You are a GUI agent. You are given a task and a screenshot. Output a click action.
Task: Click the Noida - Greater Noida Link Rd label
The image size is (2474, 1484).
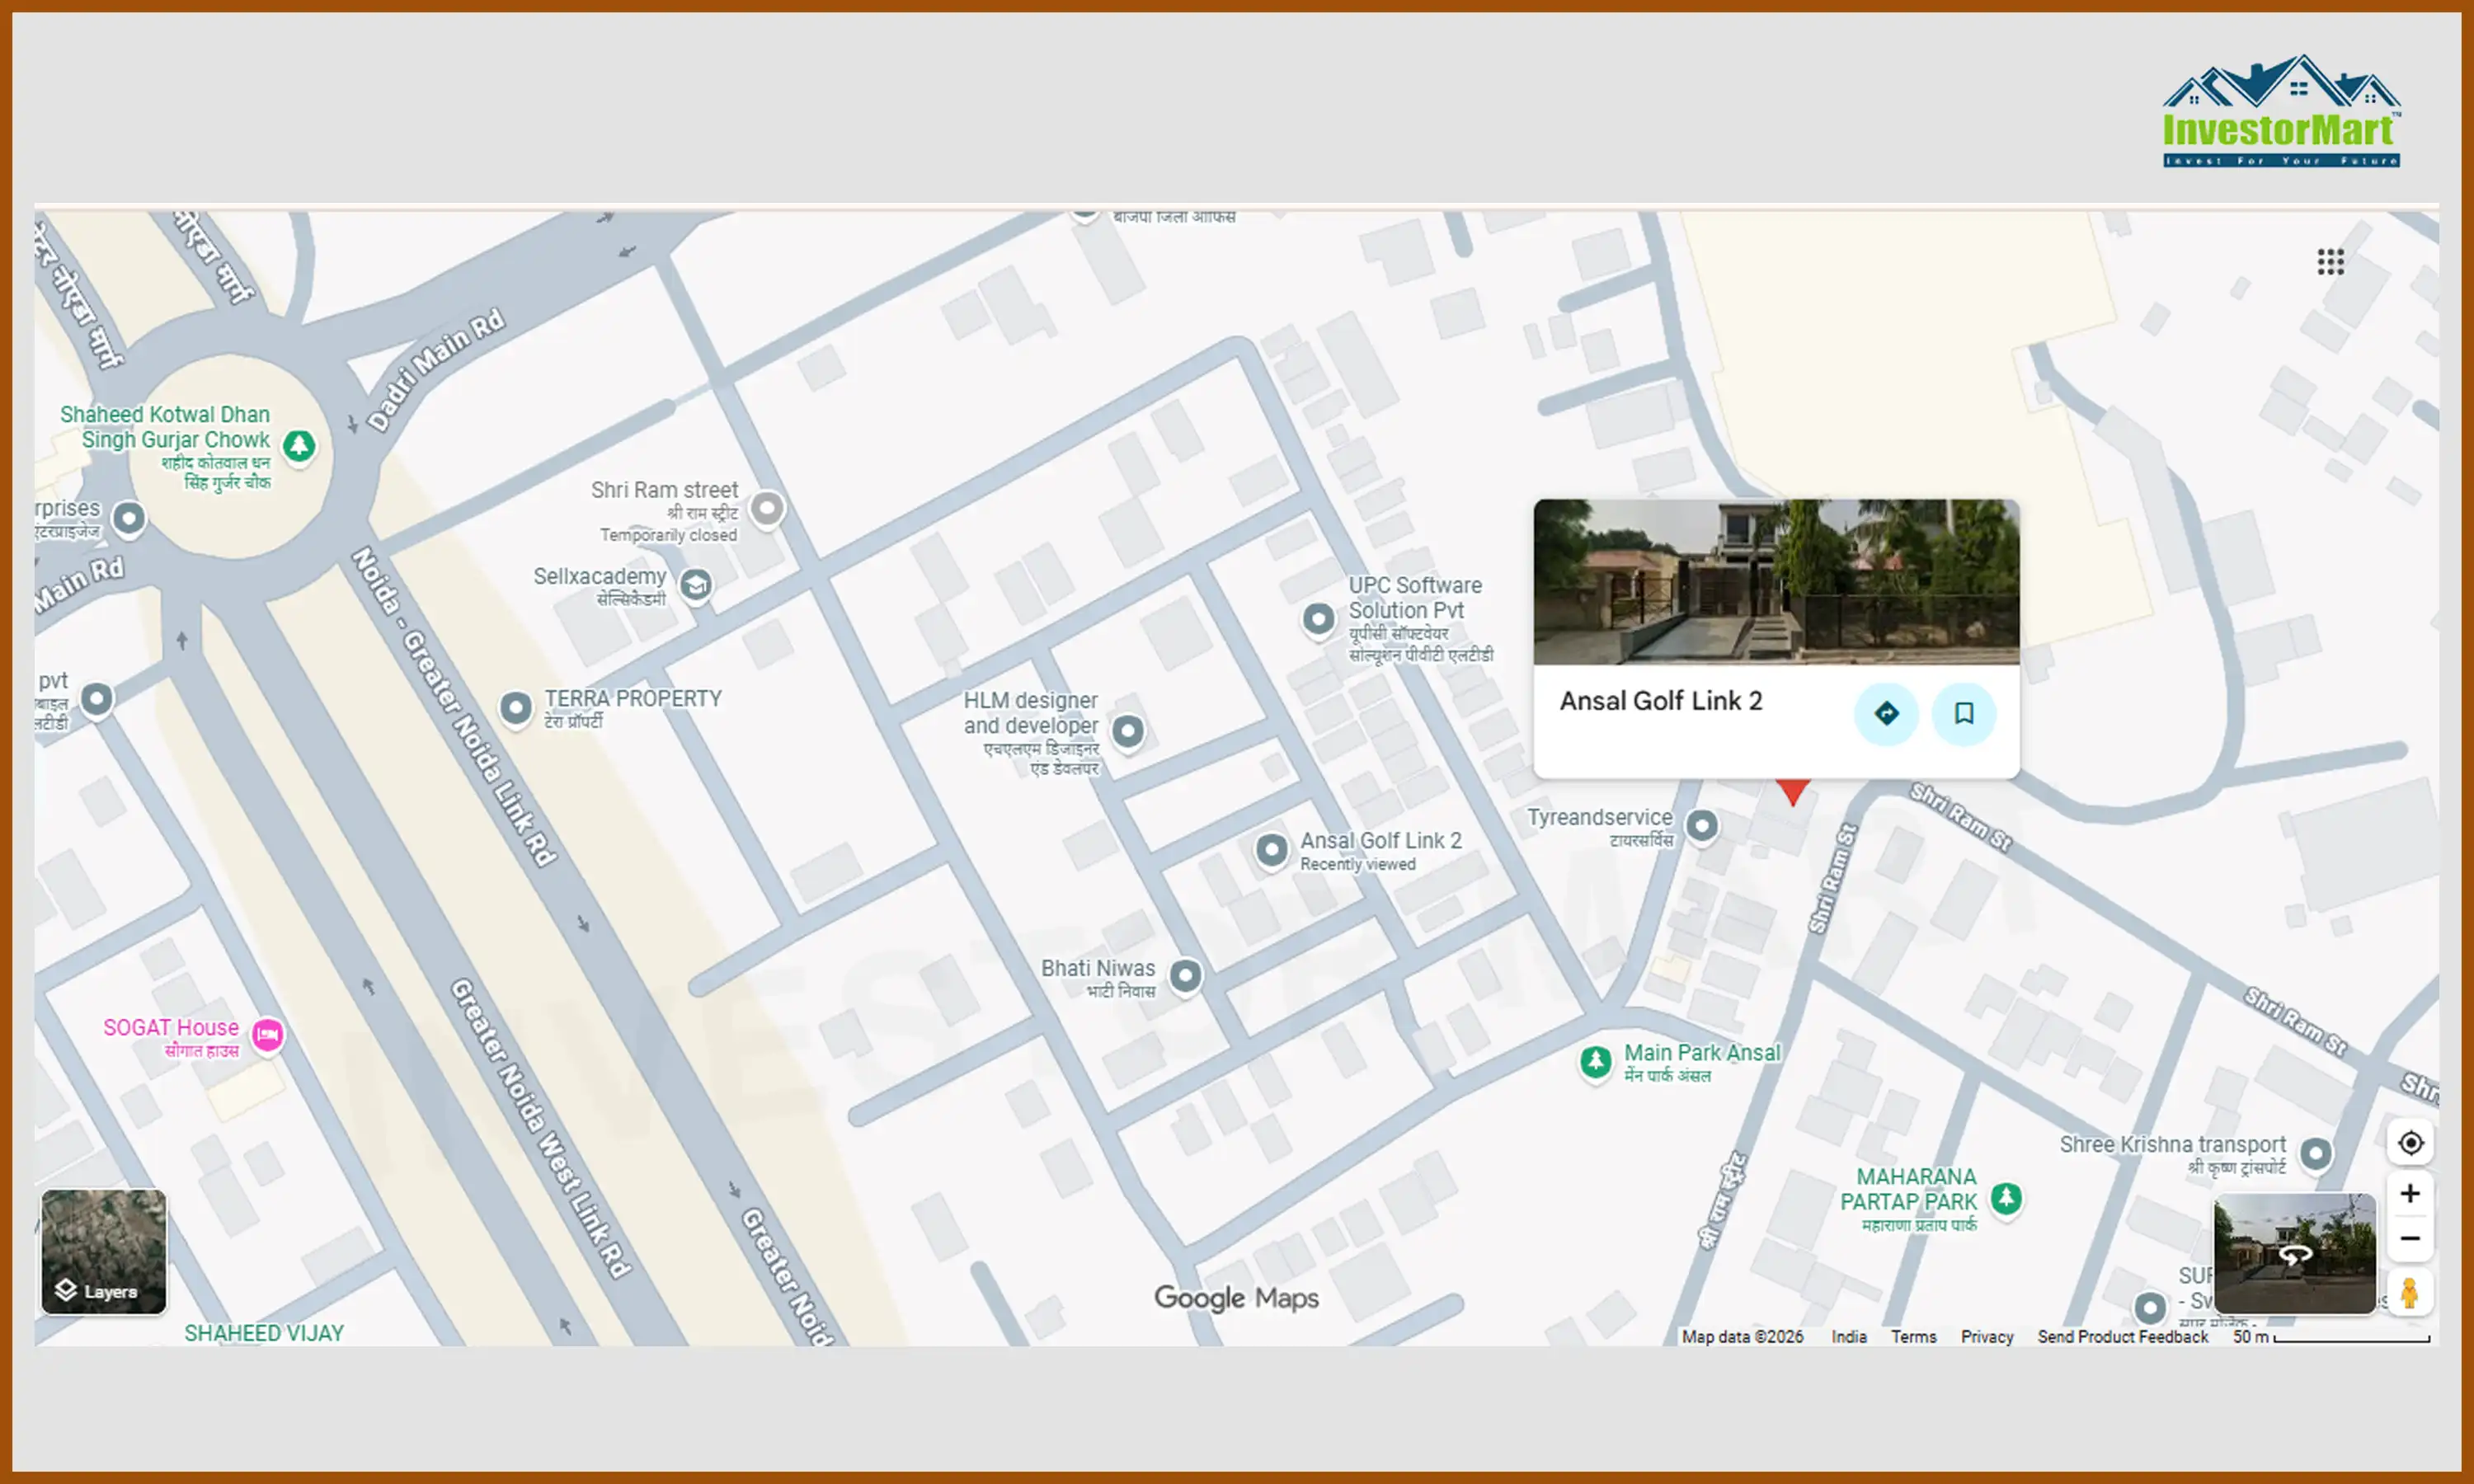pyautogui.click(x=454, y=706)
